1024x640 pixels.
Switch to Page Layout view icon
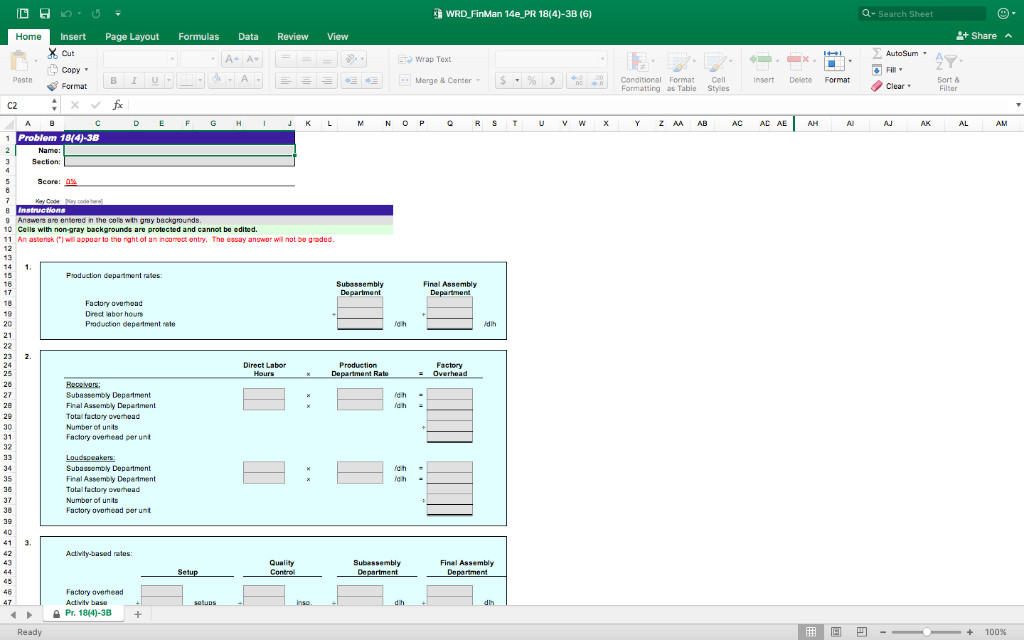tap(836, 632)
